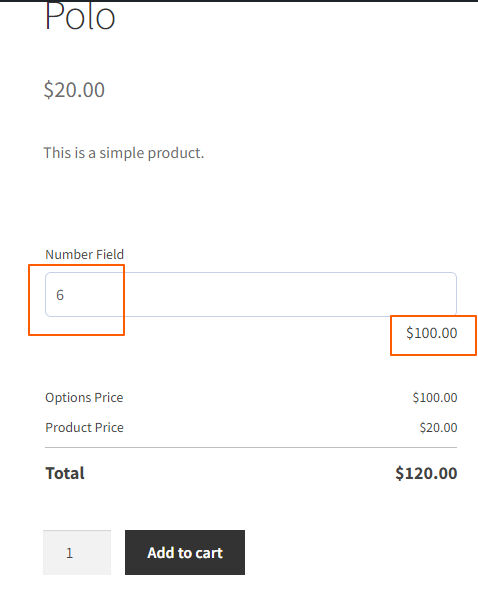
Task: Place cursor after the 6 in Number Field
Action: point(66,295)
